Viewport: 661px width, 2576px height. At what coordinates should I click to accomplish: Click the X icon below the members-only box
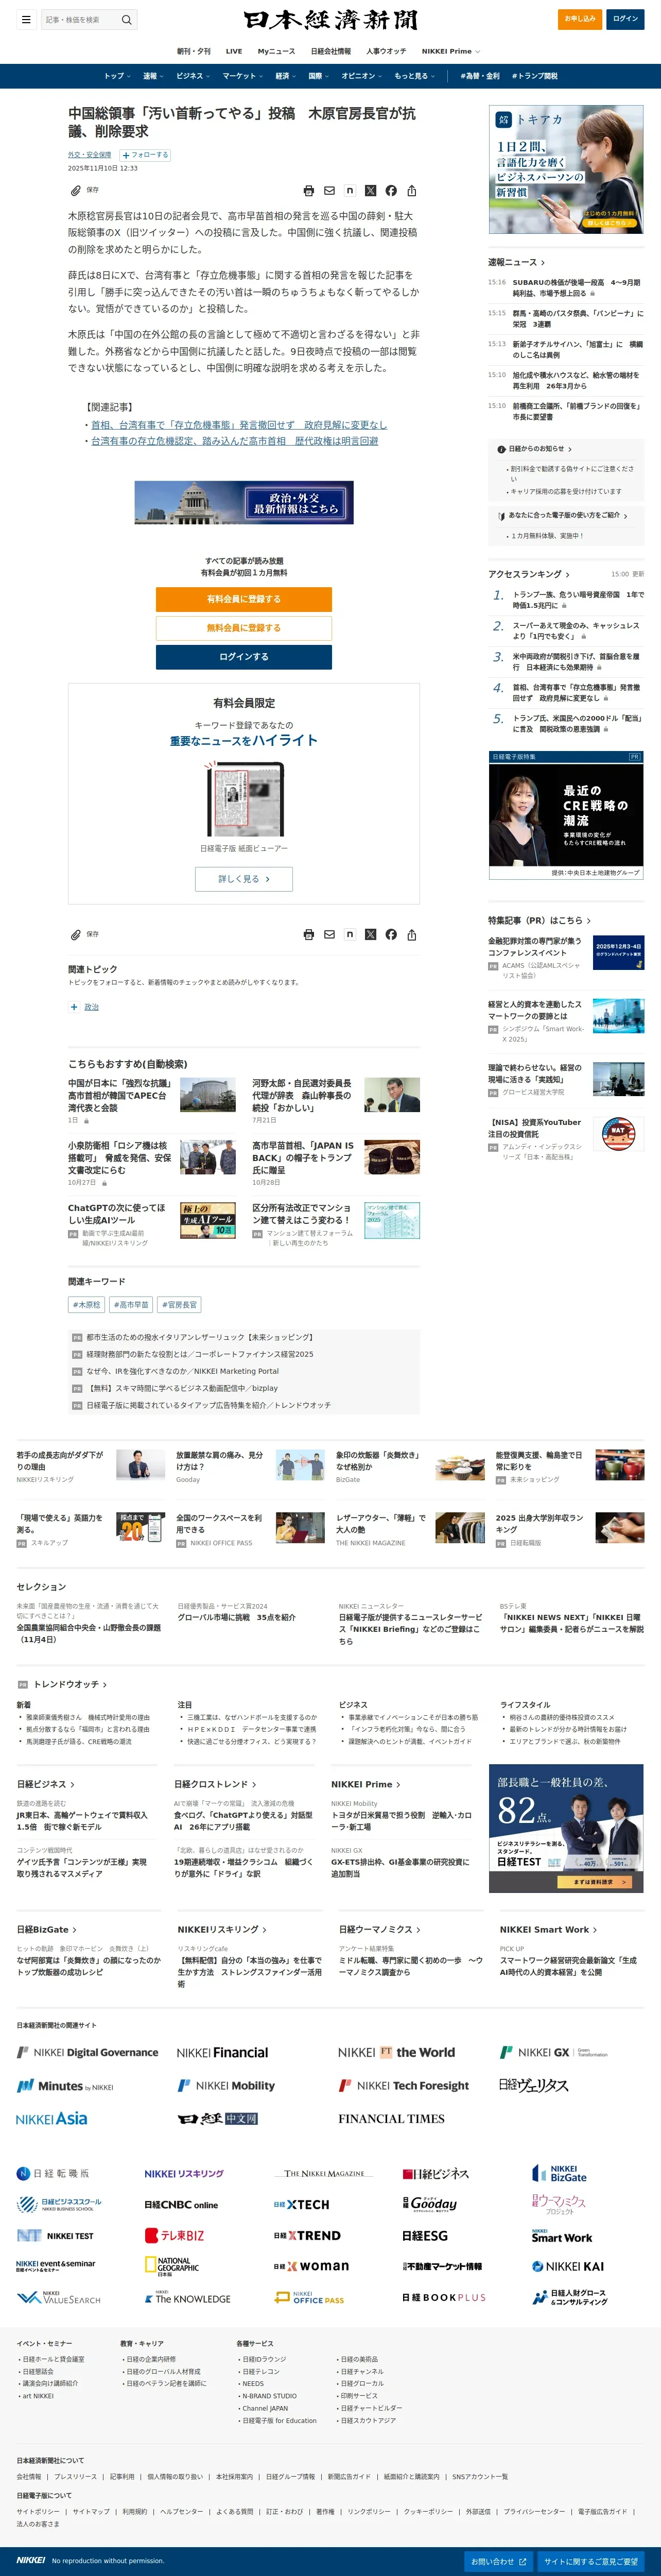tap(370, 934)
